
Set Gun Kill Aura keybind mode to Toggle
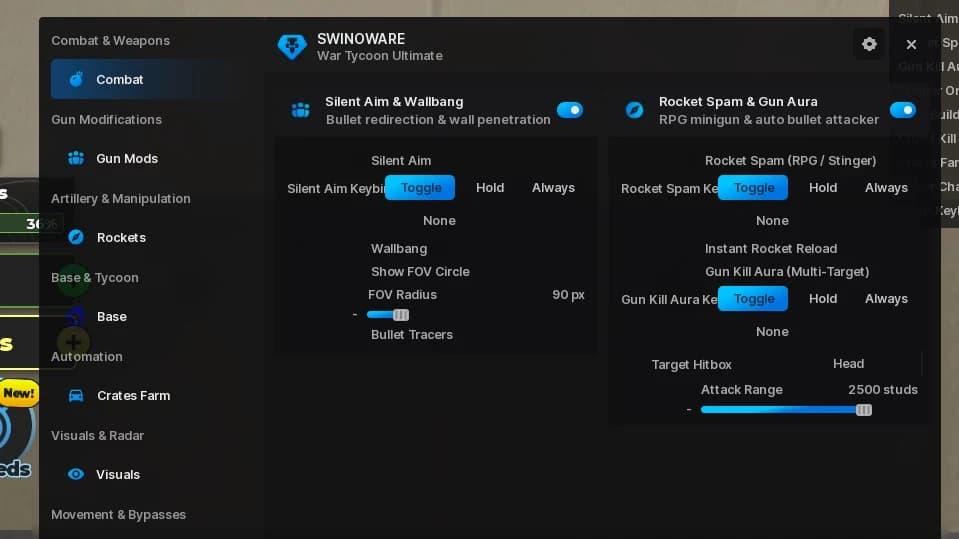[x=754, y=299]
